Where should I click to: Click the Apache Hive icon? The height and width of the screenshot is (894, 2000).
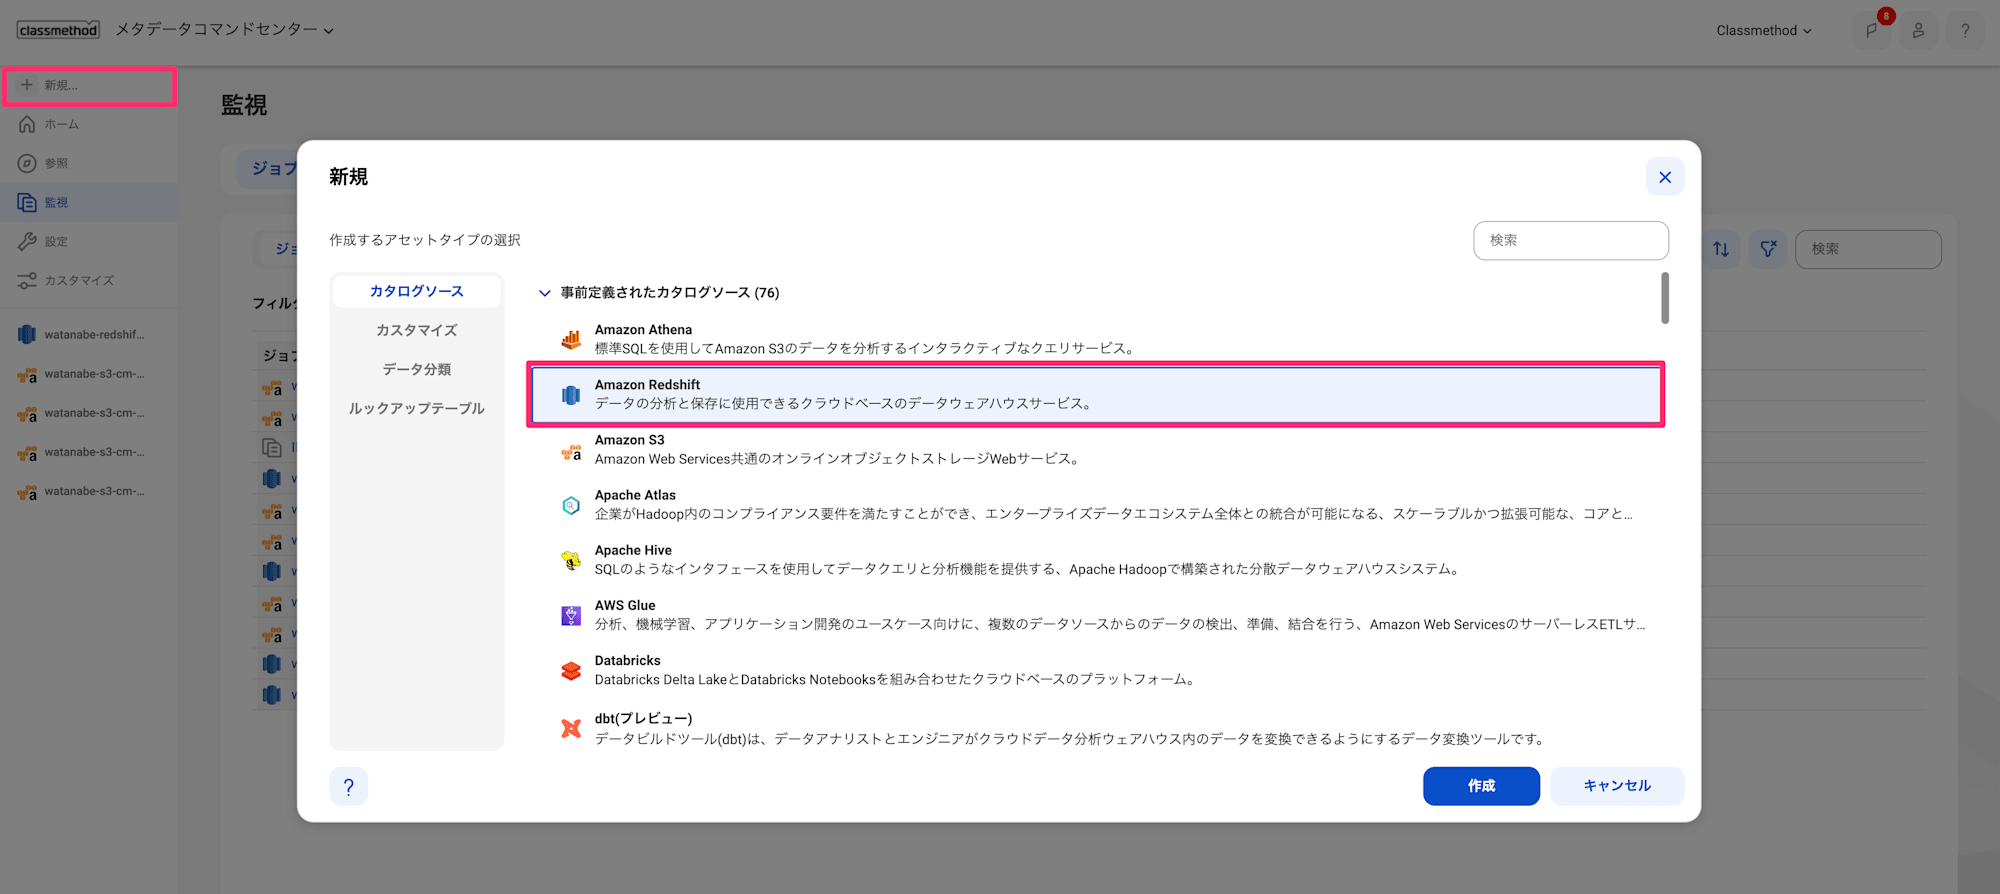click(x=571, y=560)
